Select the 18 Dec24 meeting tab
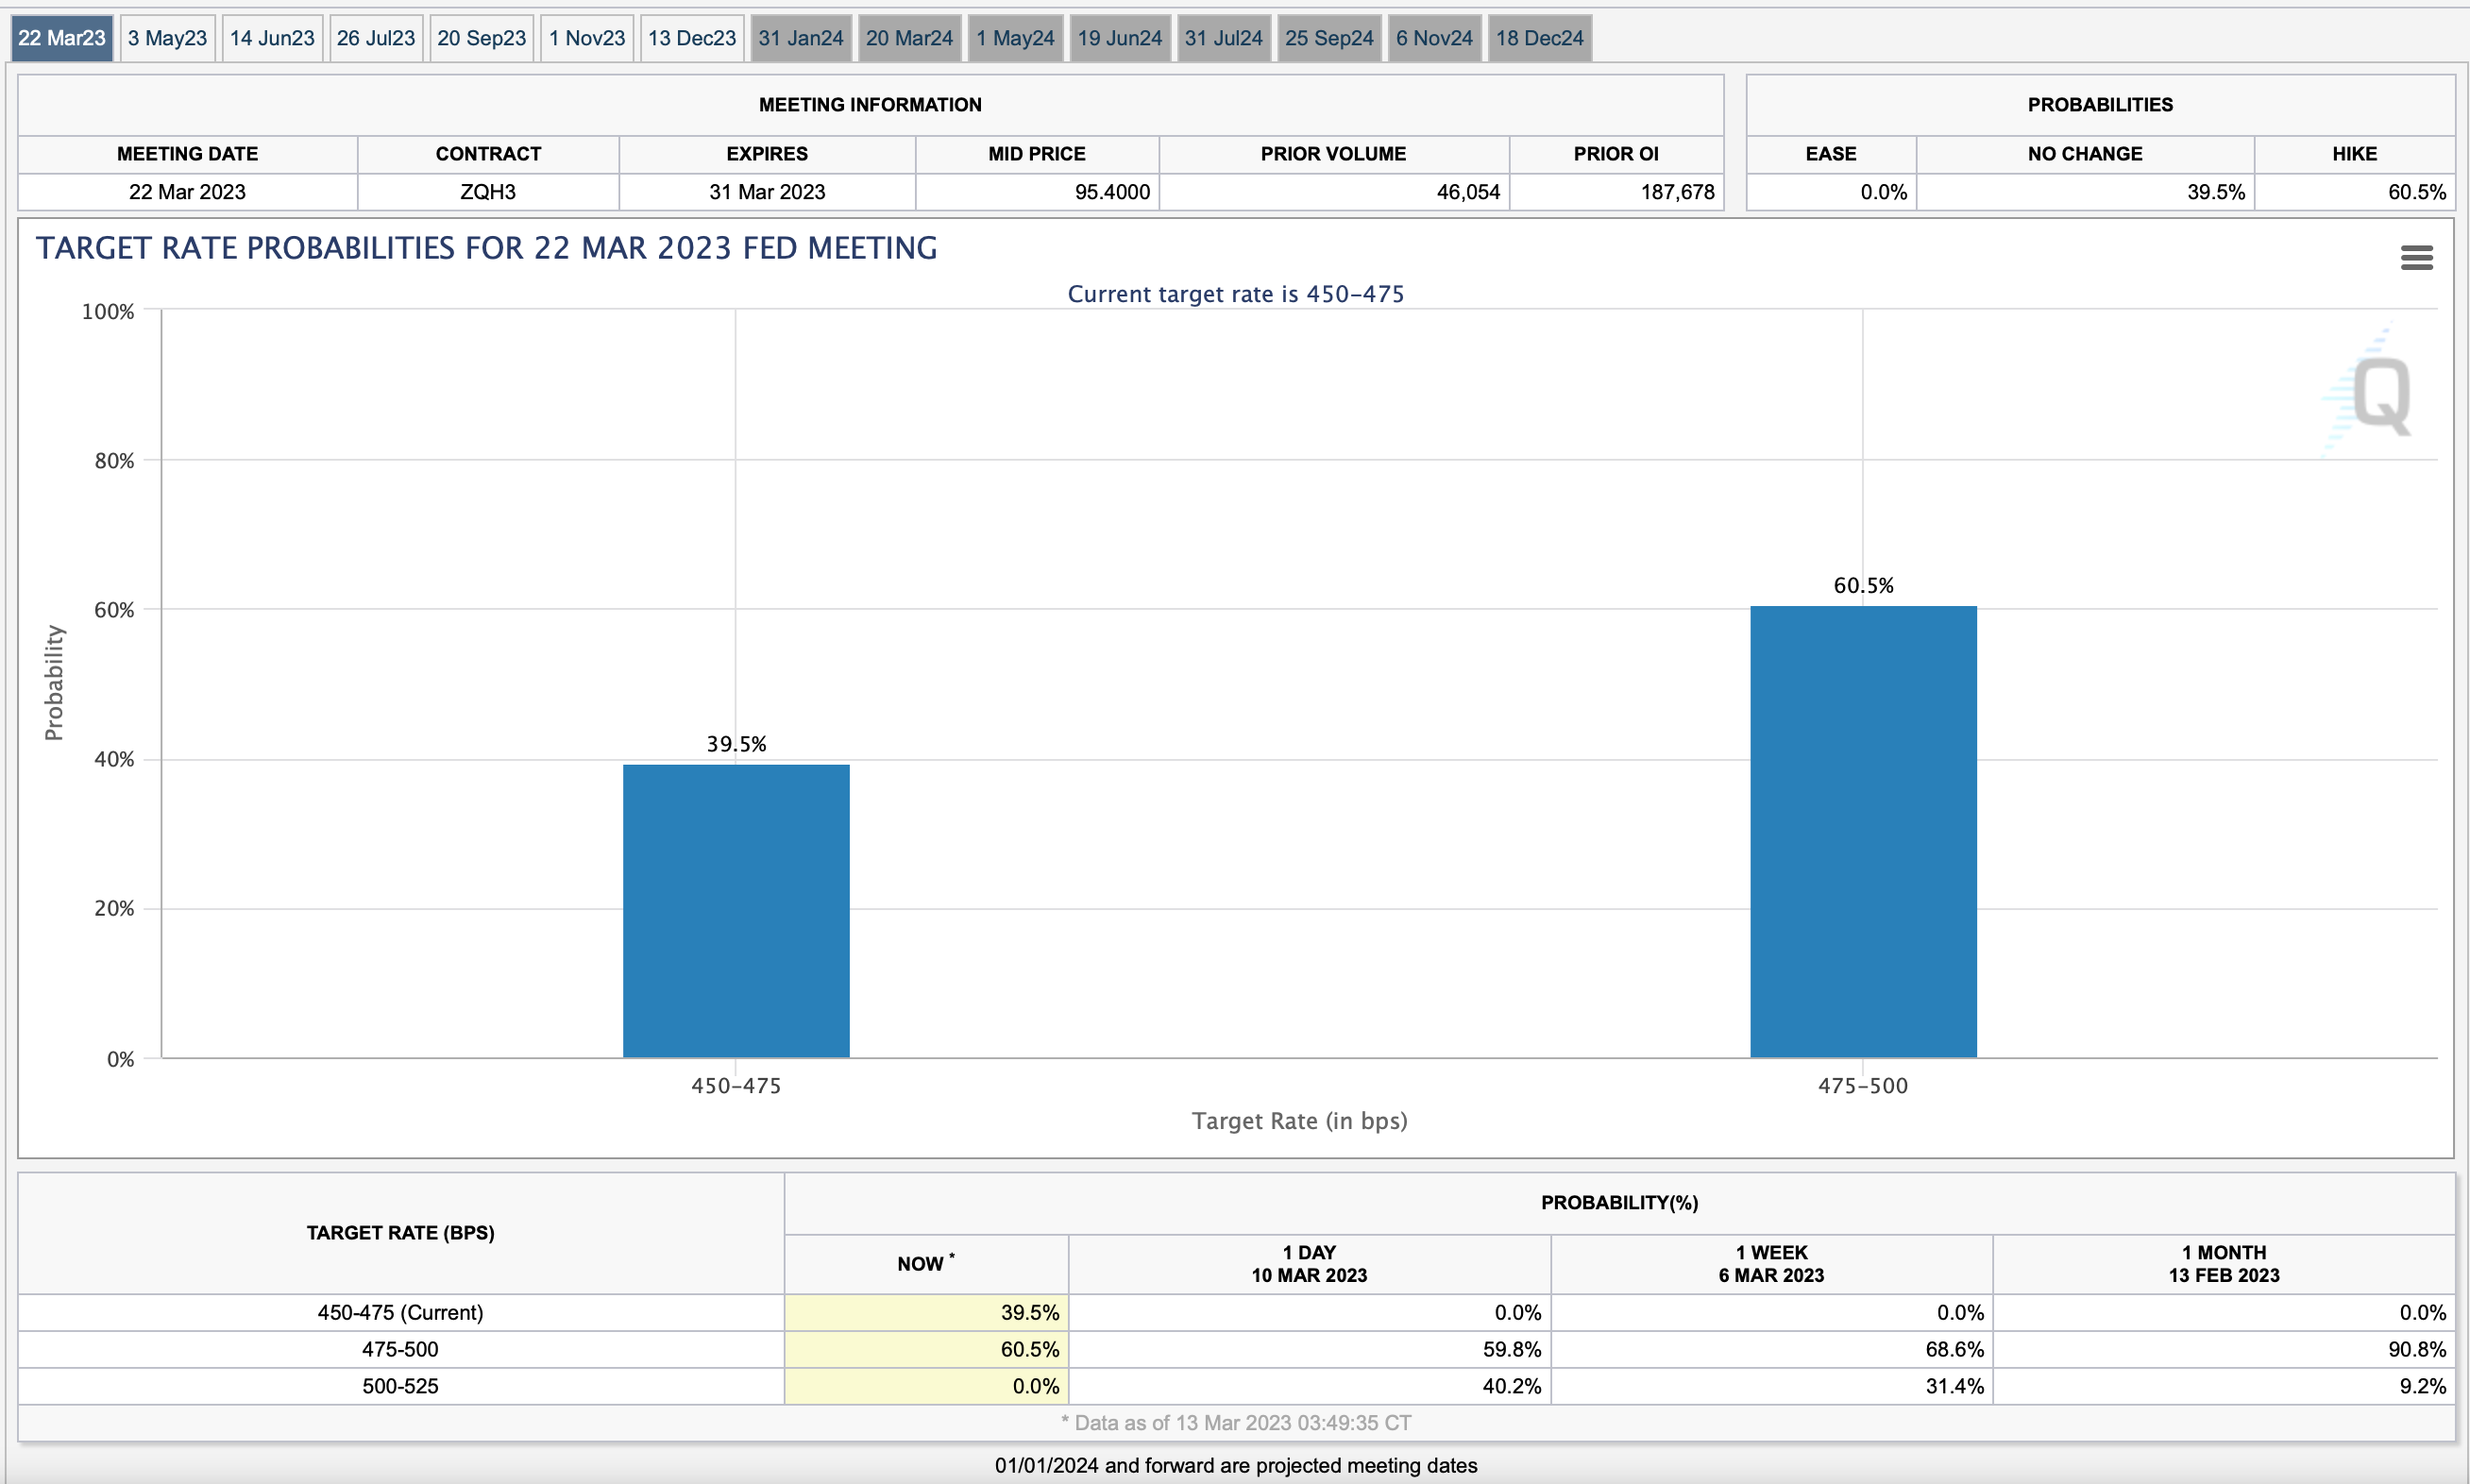Image resolution: width=2470 pixels, height=1484 pixels. (x=1539, y=38)
